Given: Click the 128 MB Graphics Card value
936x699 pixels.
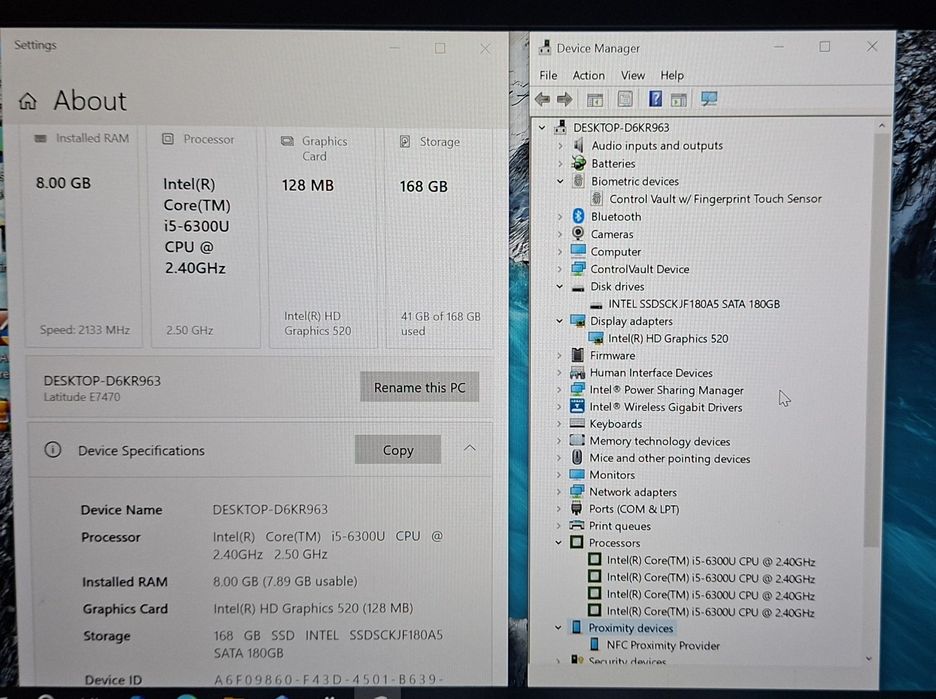Looking at the screenshot, I should [307, 185].
